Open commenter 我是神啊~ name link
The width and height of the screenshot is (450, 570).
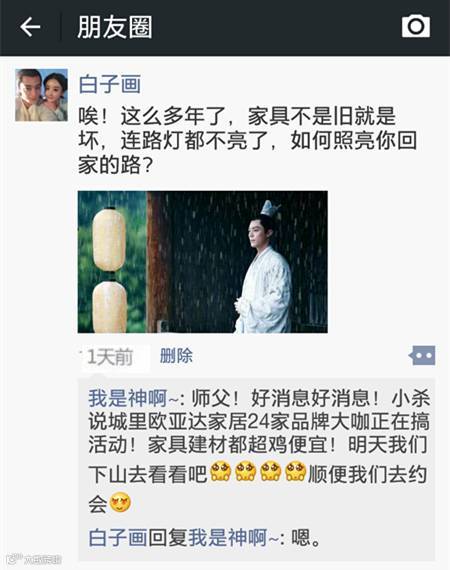(134, 398)
